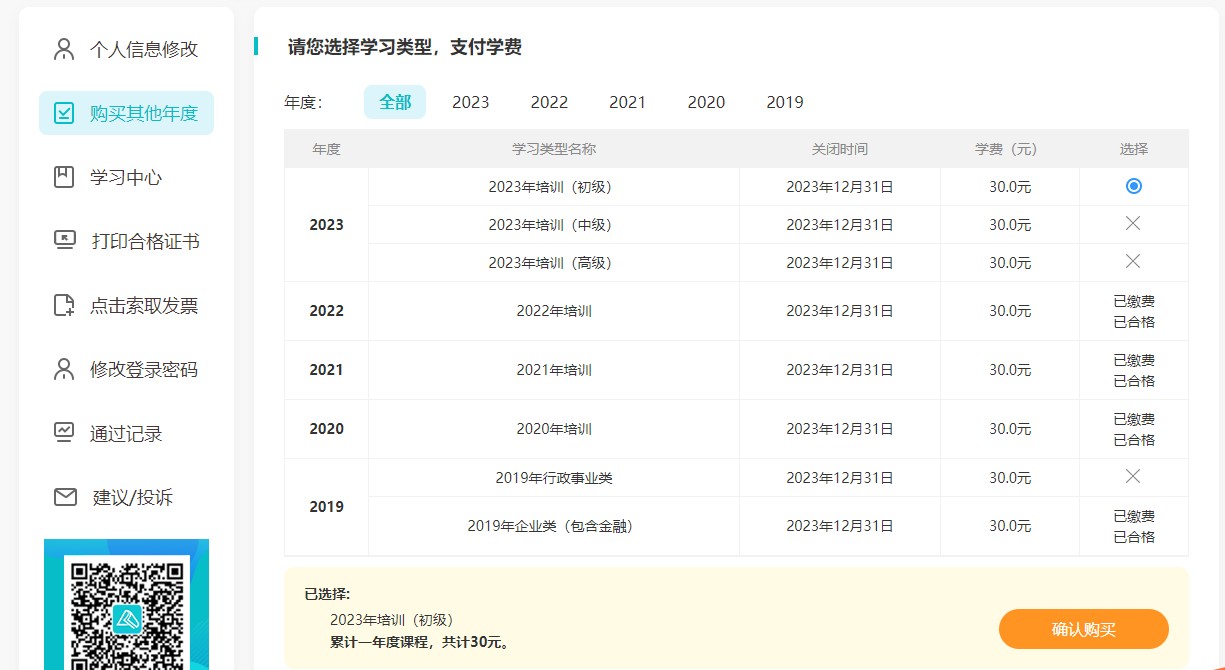Click the 2023 year group cell

point(327,225)
